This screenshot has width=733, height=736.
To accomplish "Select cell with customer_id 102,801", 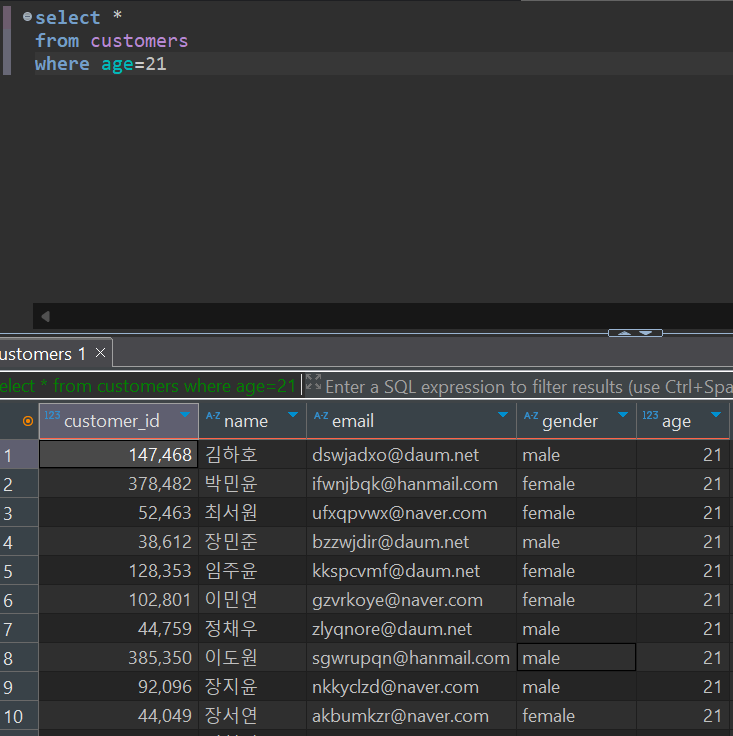I will [x=119, y=600].
